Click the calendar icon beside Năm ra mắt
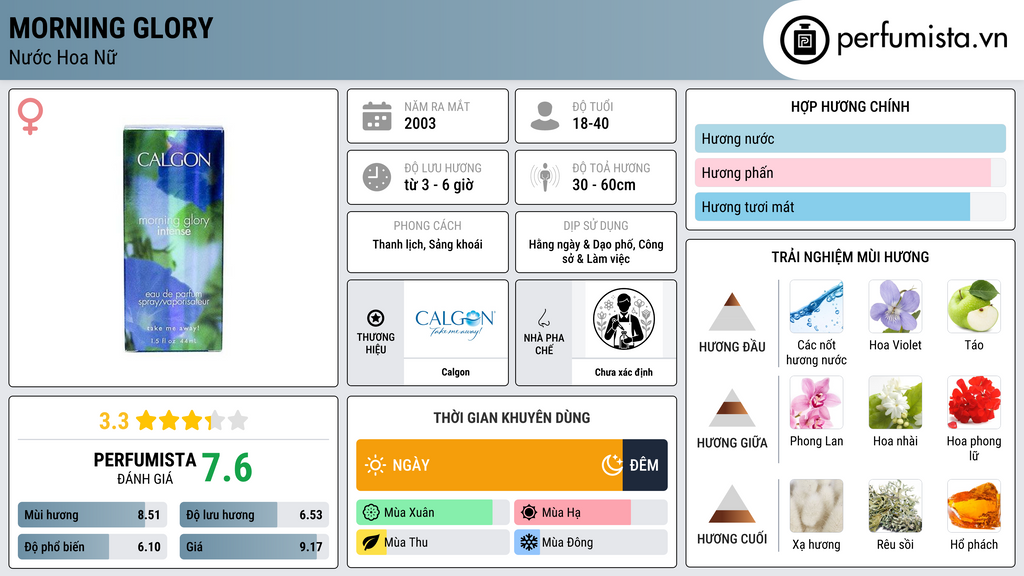 (377, 116)
